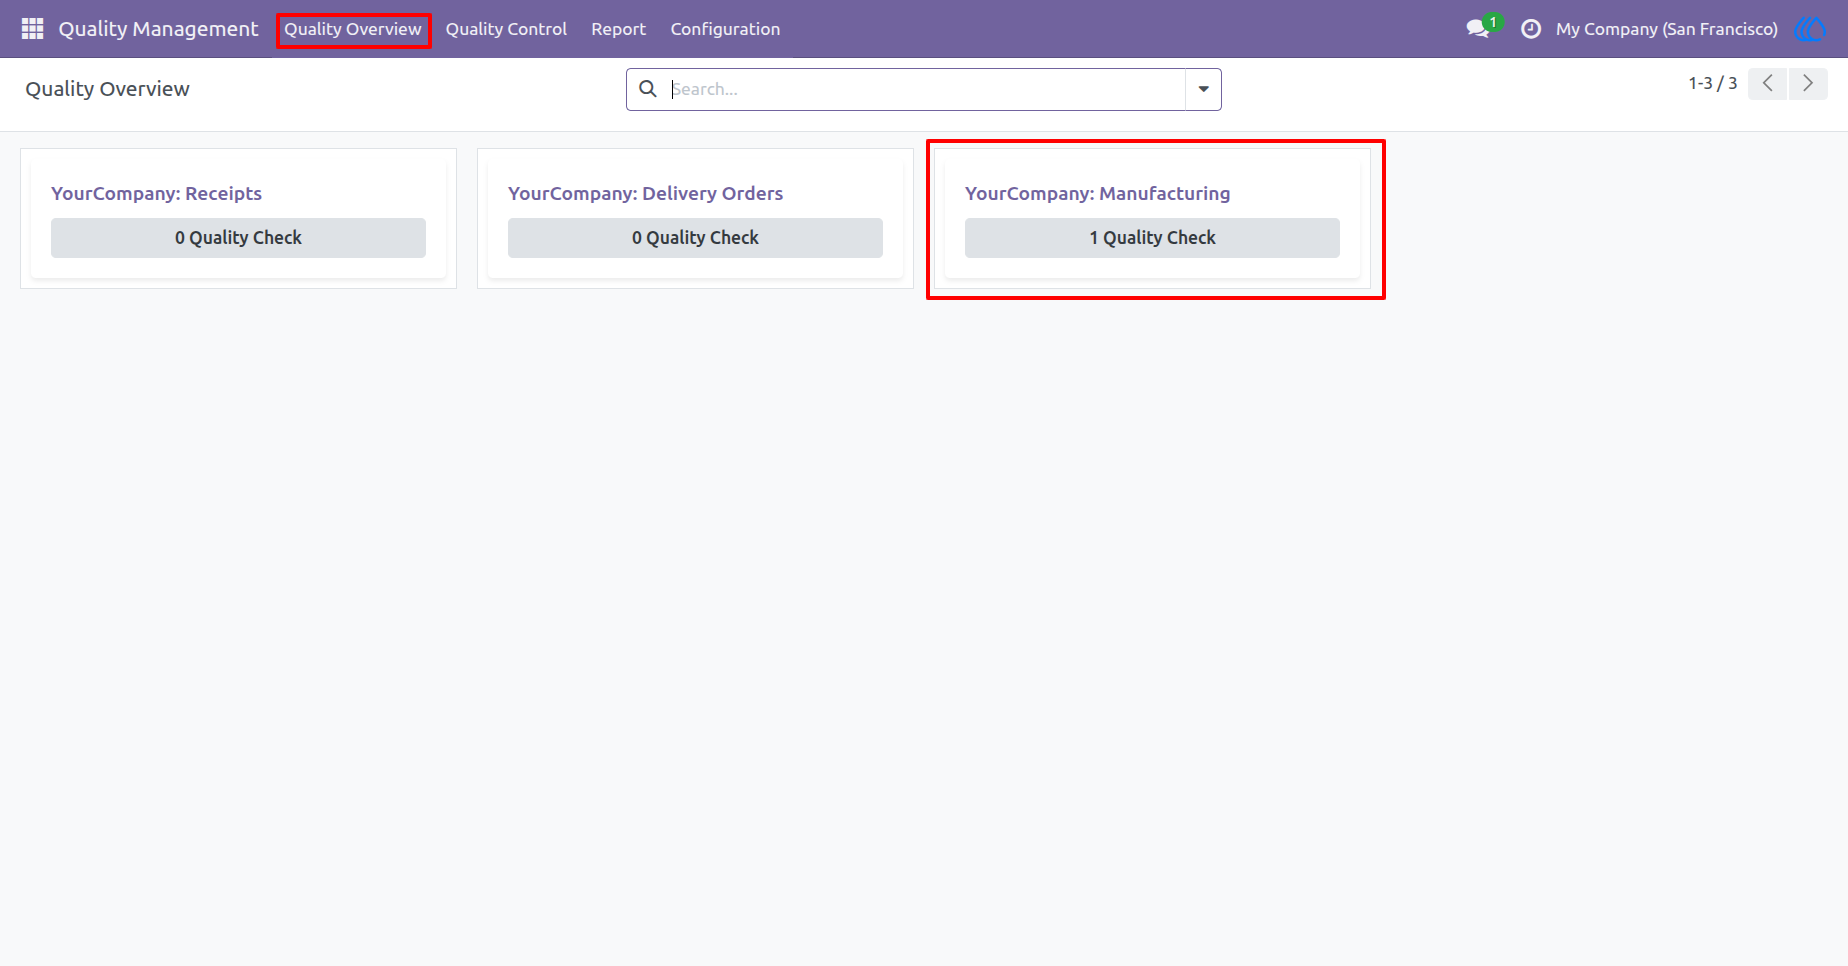Screen dimensions: 1848x966
Task: Click the Quality Overview breadcrumb heading
Action: pyautogui.click(x=107, y=89)
